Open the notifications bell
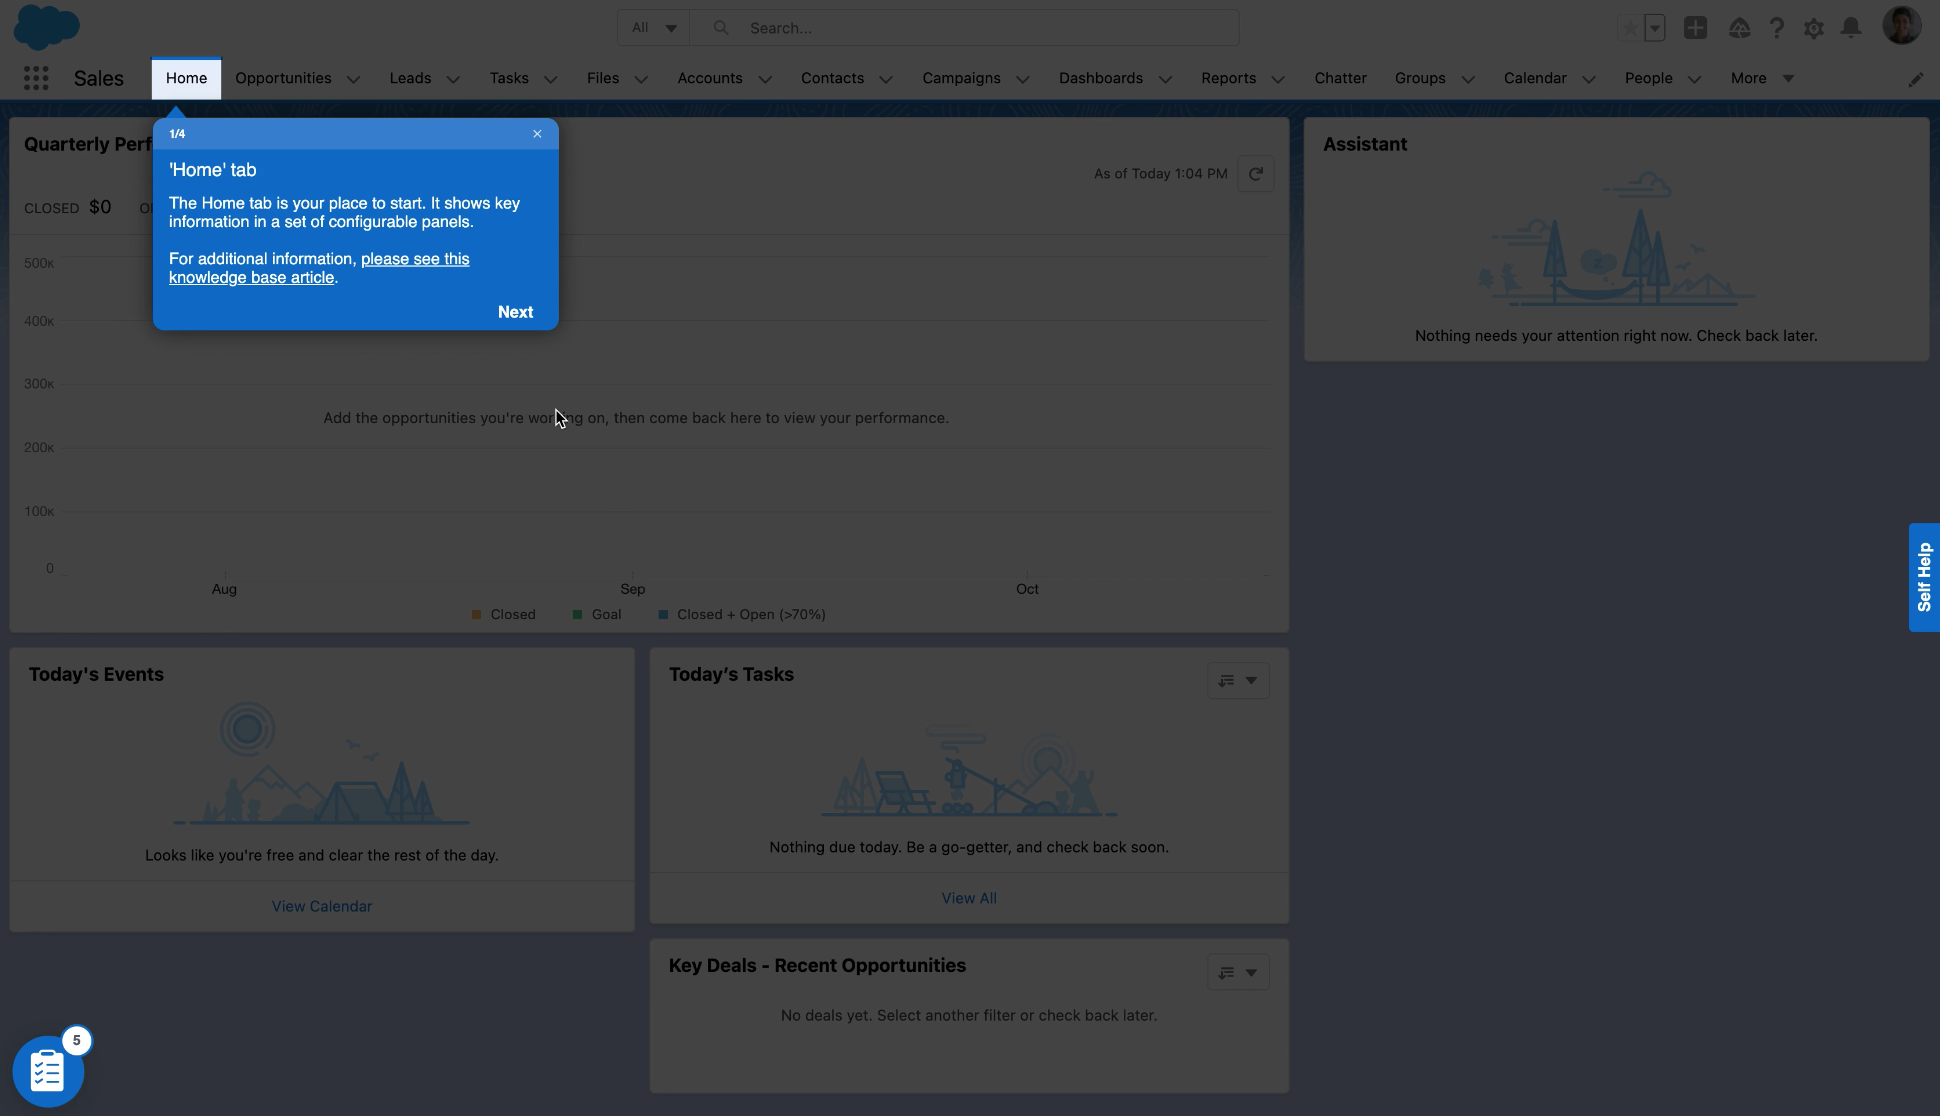The height and width of the screenshot is (1116, 1940). click(x=1851, y=28)
